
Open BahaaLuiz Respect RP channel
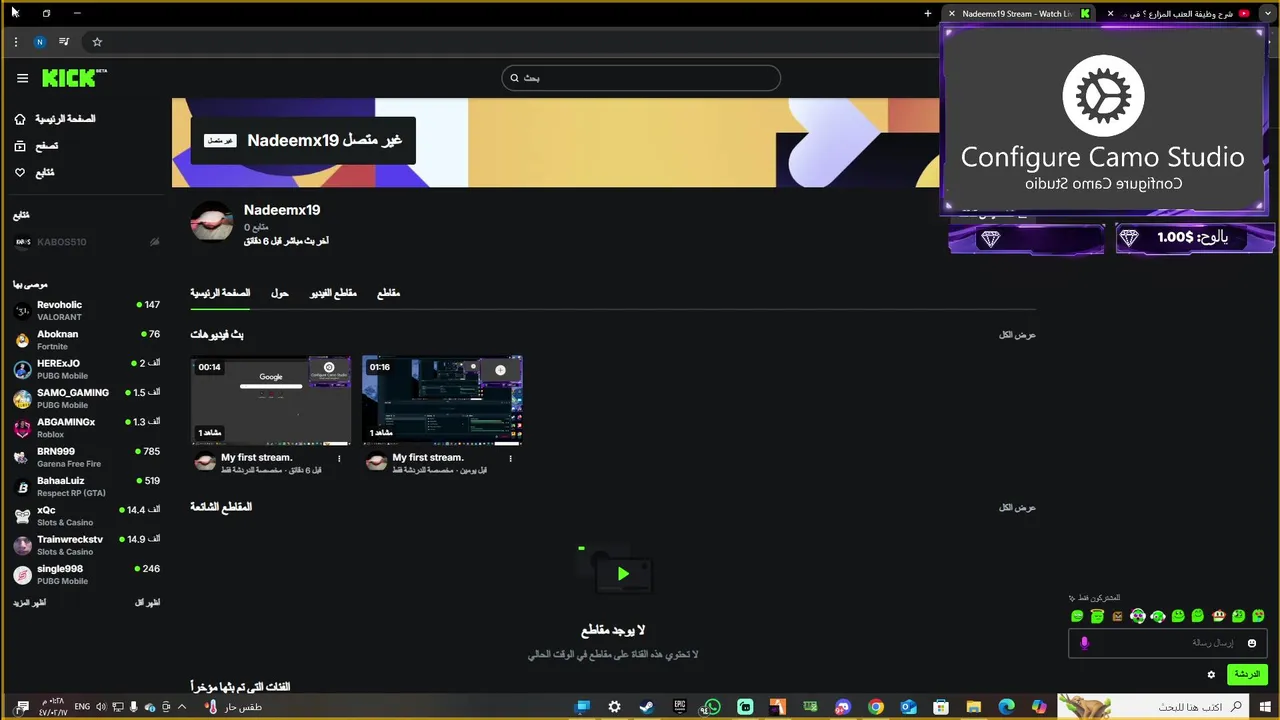pyautogui.click(x=86, y=486)
